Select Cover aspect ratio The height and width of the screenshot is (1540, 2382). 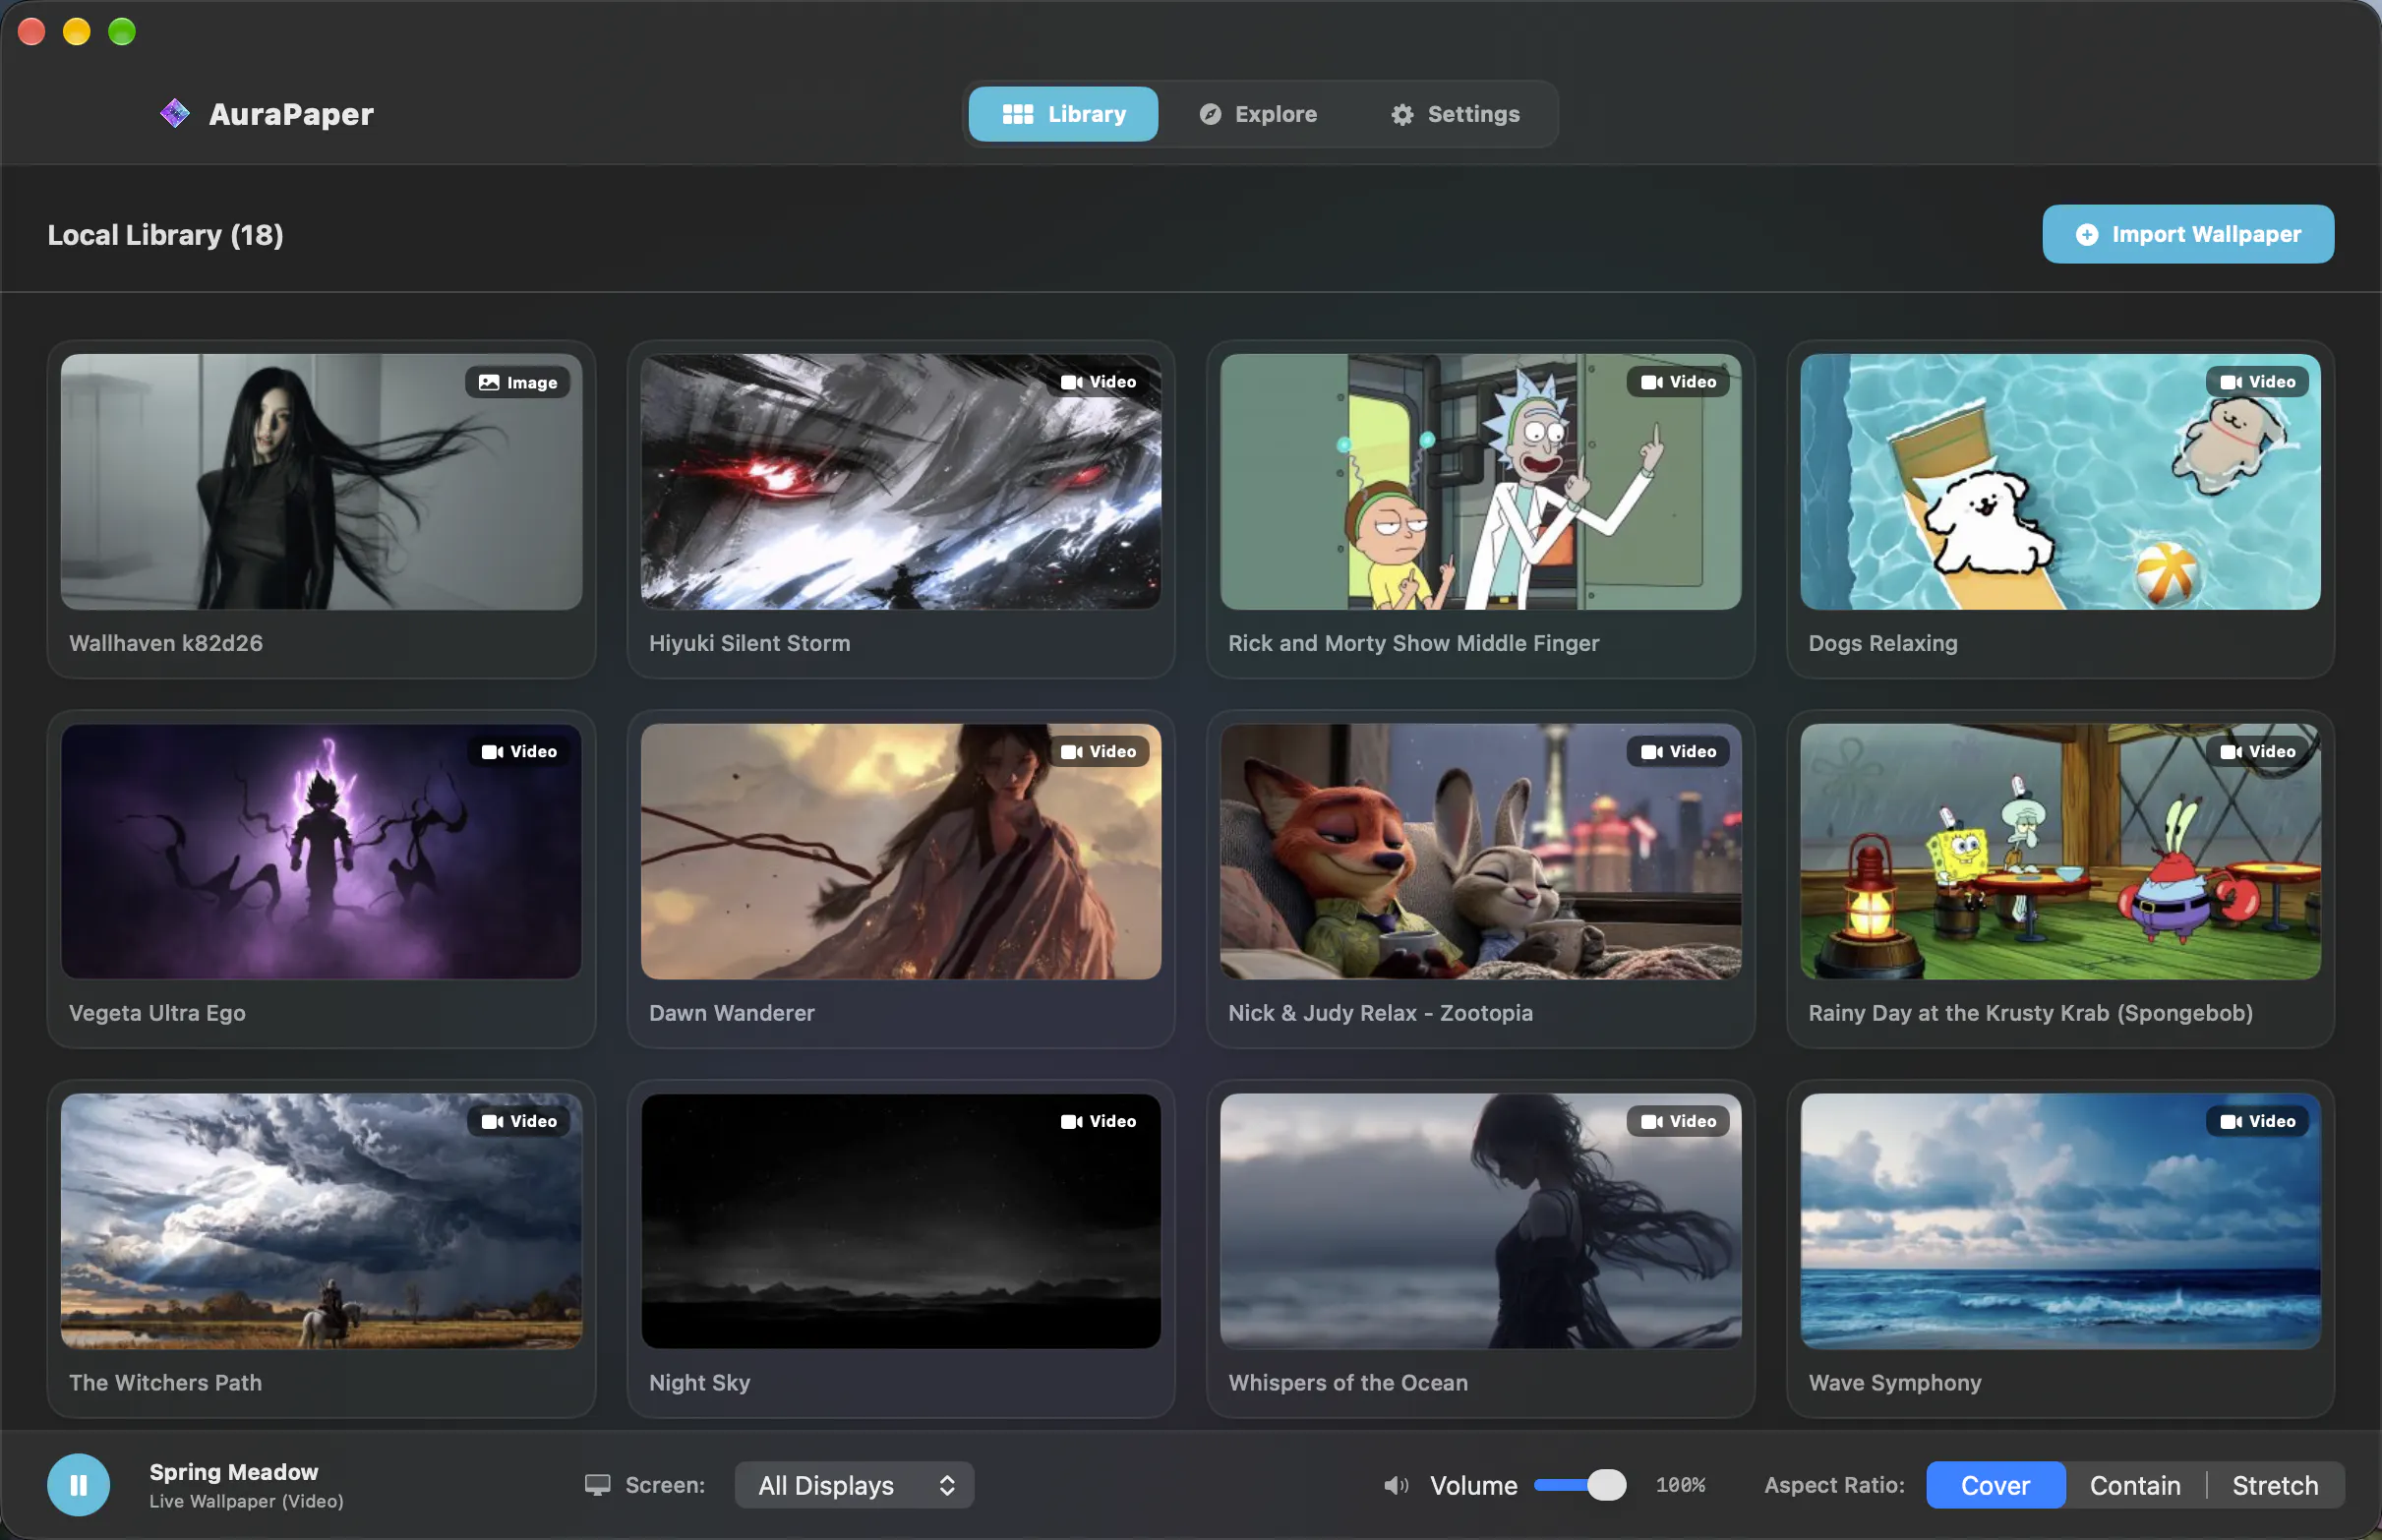click(1995, 1485)
